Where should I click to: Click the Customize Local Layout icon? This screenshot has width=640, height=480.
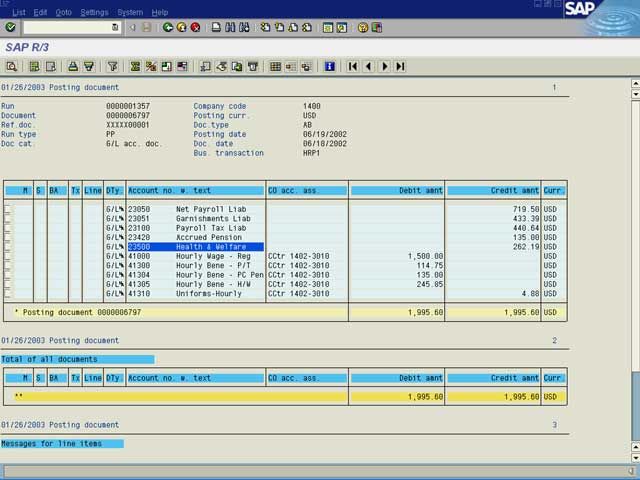(377, 27)
